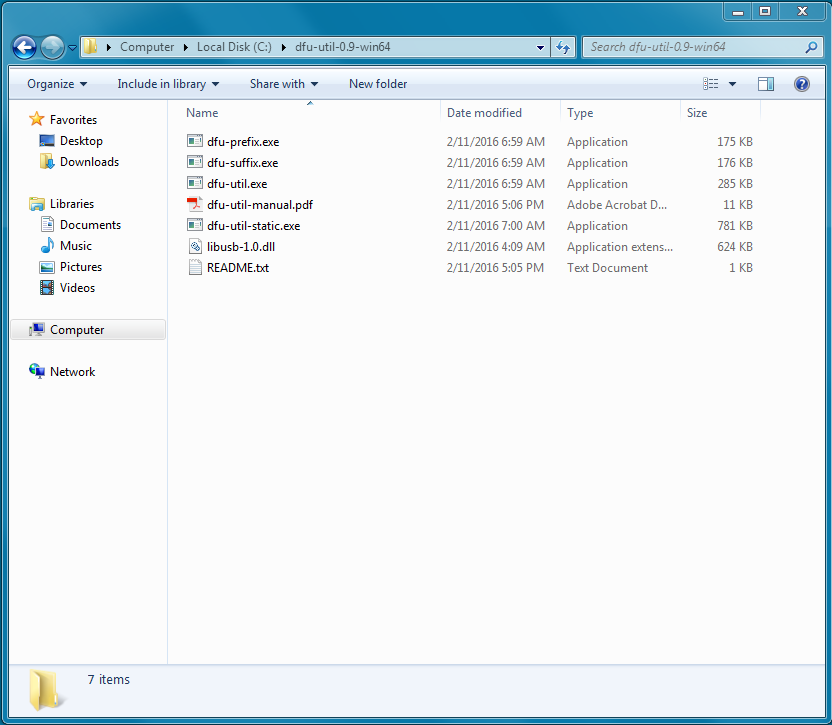Select Favorites in navigation pane

point(73,119)
